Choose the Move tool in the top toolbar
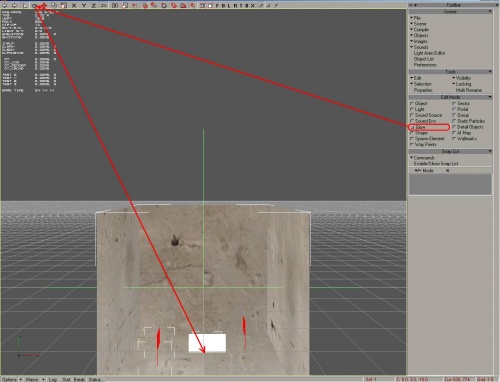Viewport: 500px width, 382px height. pos(44,5)
